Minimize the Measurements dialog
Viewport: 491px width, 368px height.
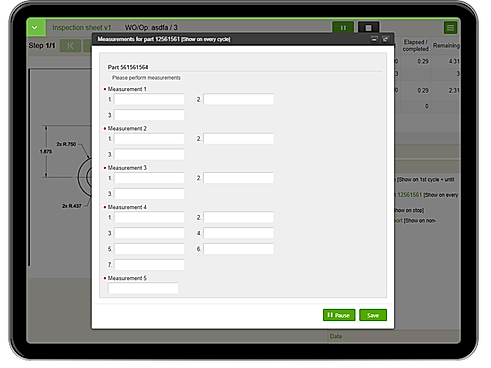click(374, 39)
